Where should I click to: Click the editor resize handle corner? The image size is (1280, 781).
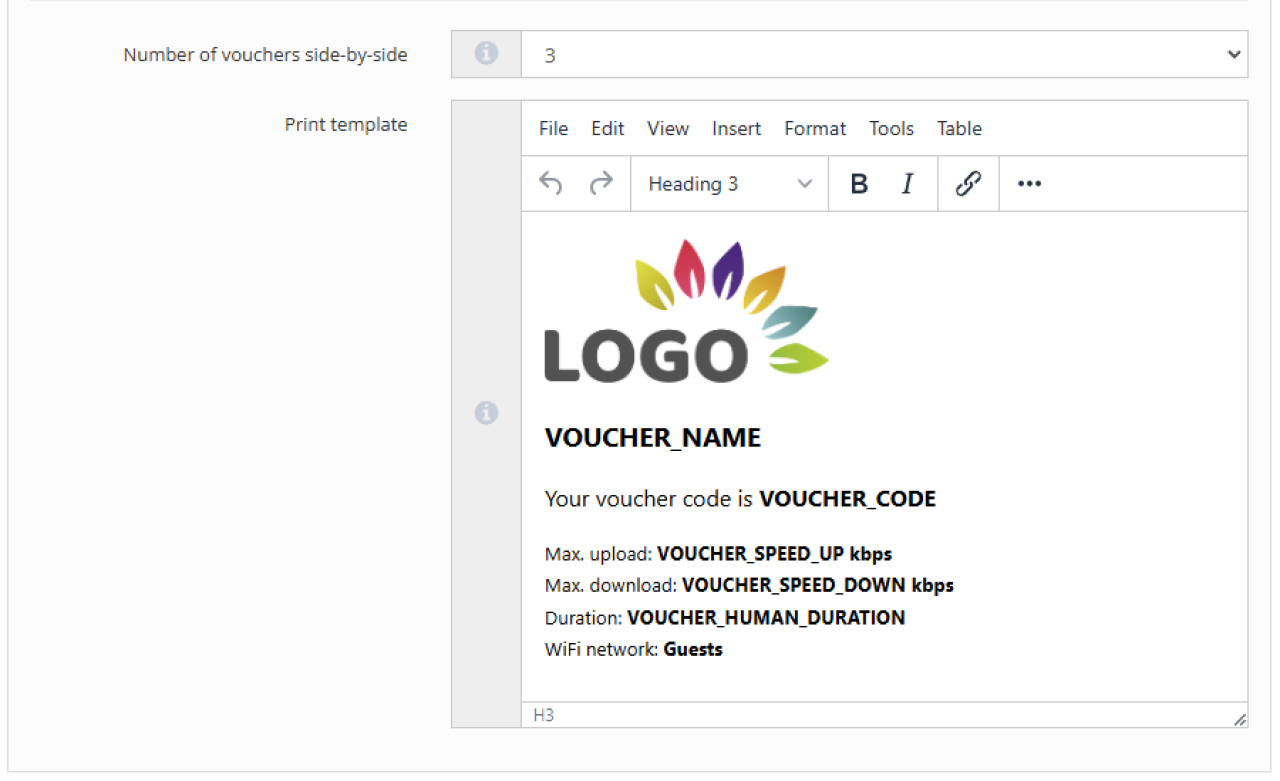tap(1239, 718)
